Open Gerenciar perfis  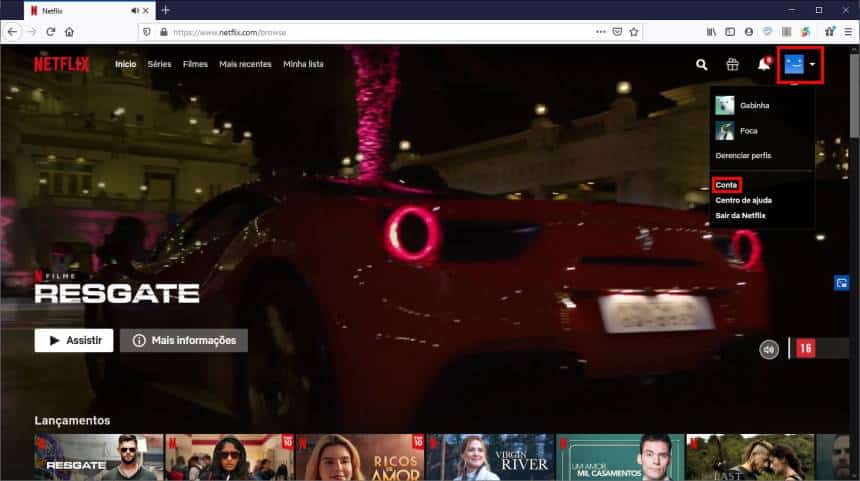pos(743,156)
